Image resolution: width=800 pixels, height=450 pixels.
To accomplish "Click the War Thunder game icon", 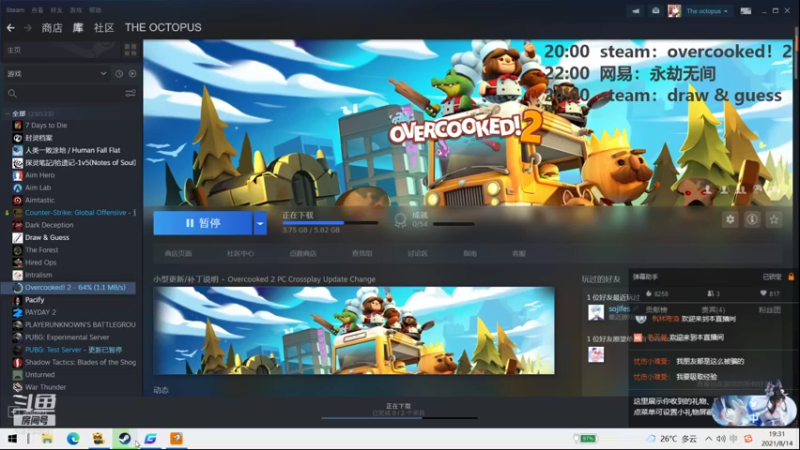I will pyautogui.click(x=18, y=387).
